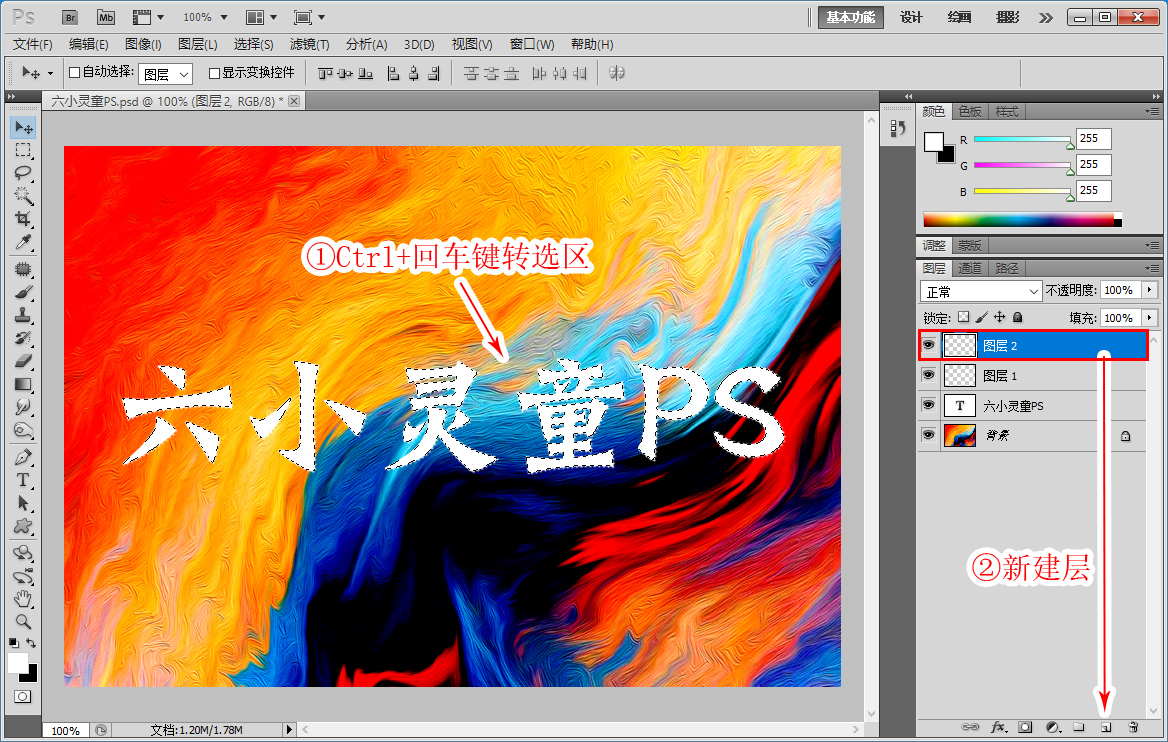
Task: Switch to the 通道 tab
Action: point(970,268)
